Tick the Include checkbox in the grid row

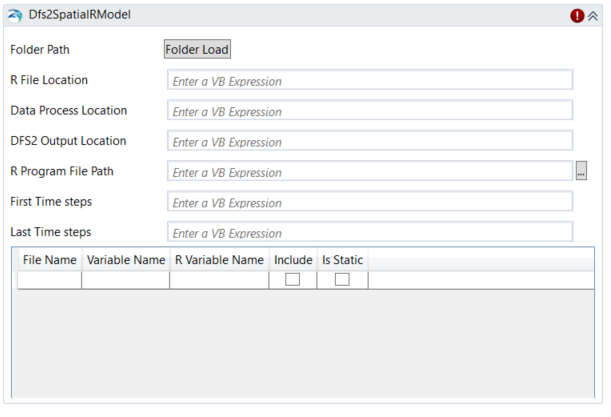292,279
